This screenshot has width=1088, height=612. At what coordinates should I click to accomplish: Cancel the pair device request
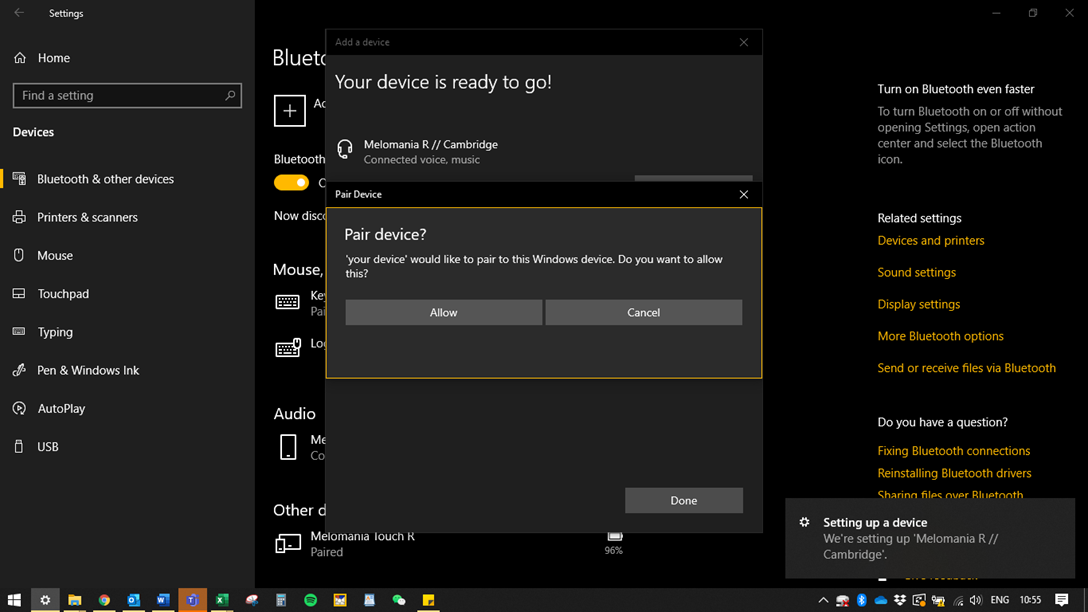coord(643,312)
